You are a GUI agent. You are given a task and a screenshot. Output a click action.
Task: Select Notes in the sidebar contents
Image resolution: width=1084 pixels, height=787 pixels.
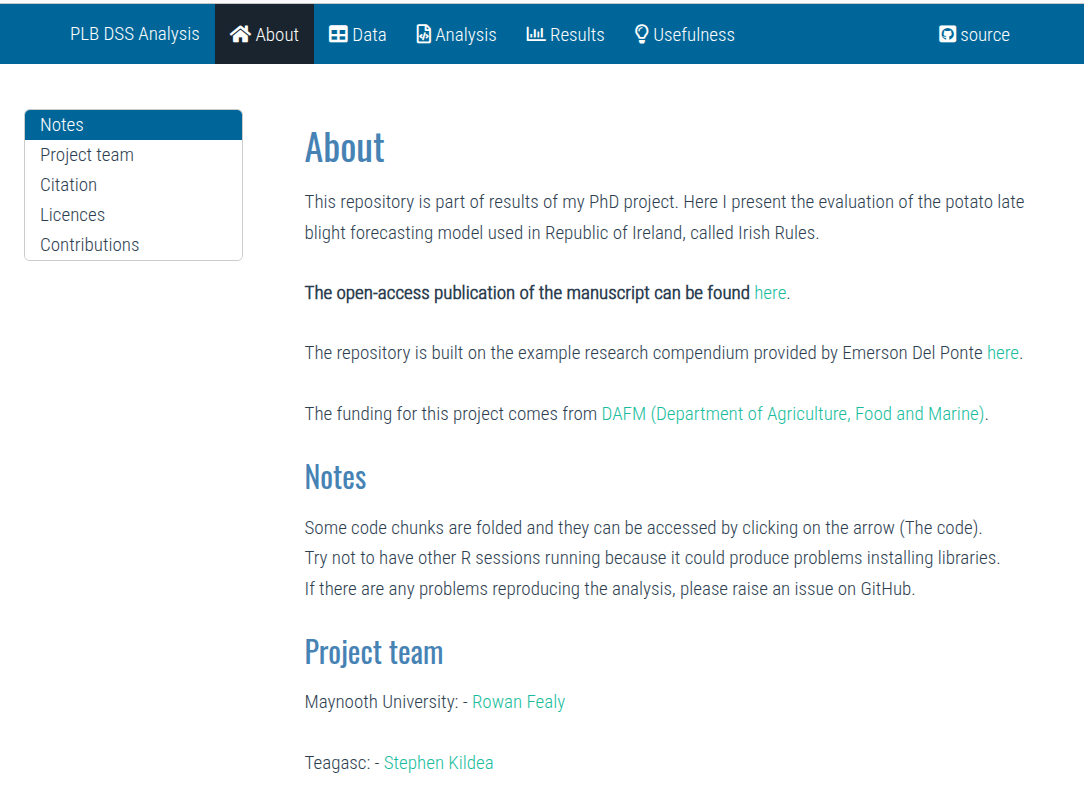[x=62, y=125]
